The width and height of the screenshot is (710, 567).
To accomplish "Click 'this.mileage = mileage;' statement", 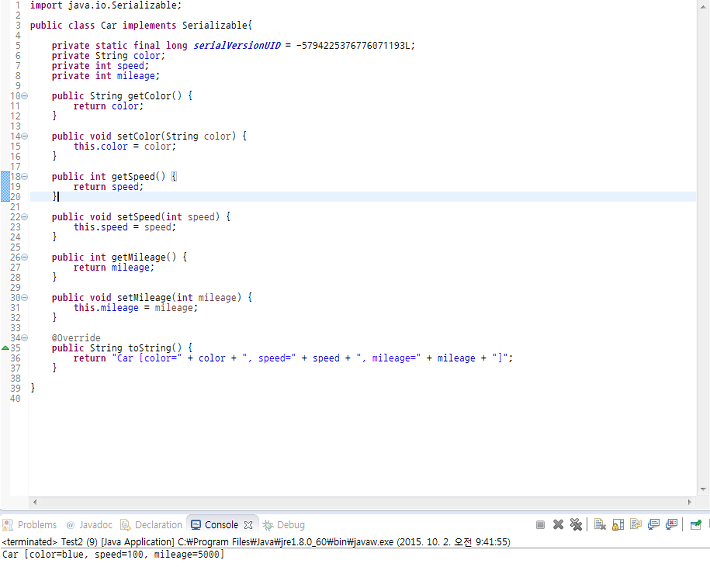I will pyautogui.click(x=135, y=308).
